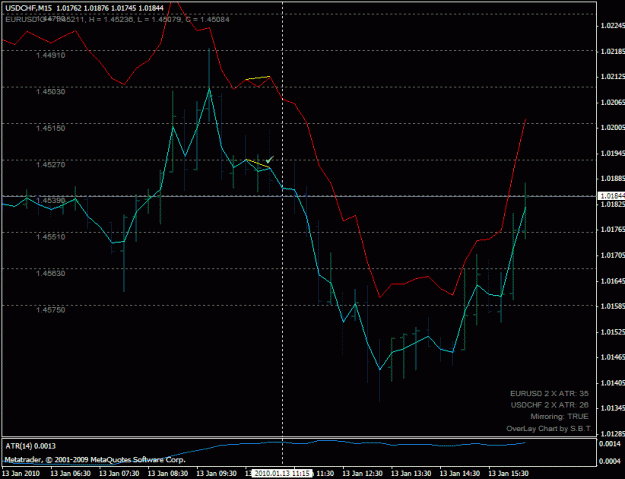Click the overlay price label 1.44910
The height and width of the screenshot is (479, 625).
51,55
